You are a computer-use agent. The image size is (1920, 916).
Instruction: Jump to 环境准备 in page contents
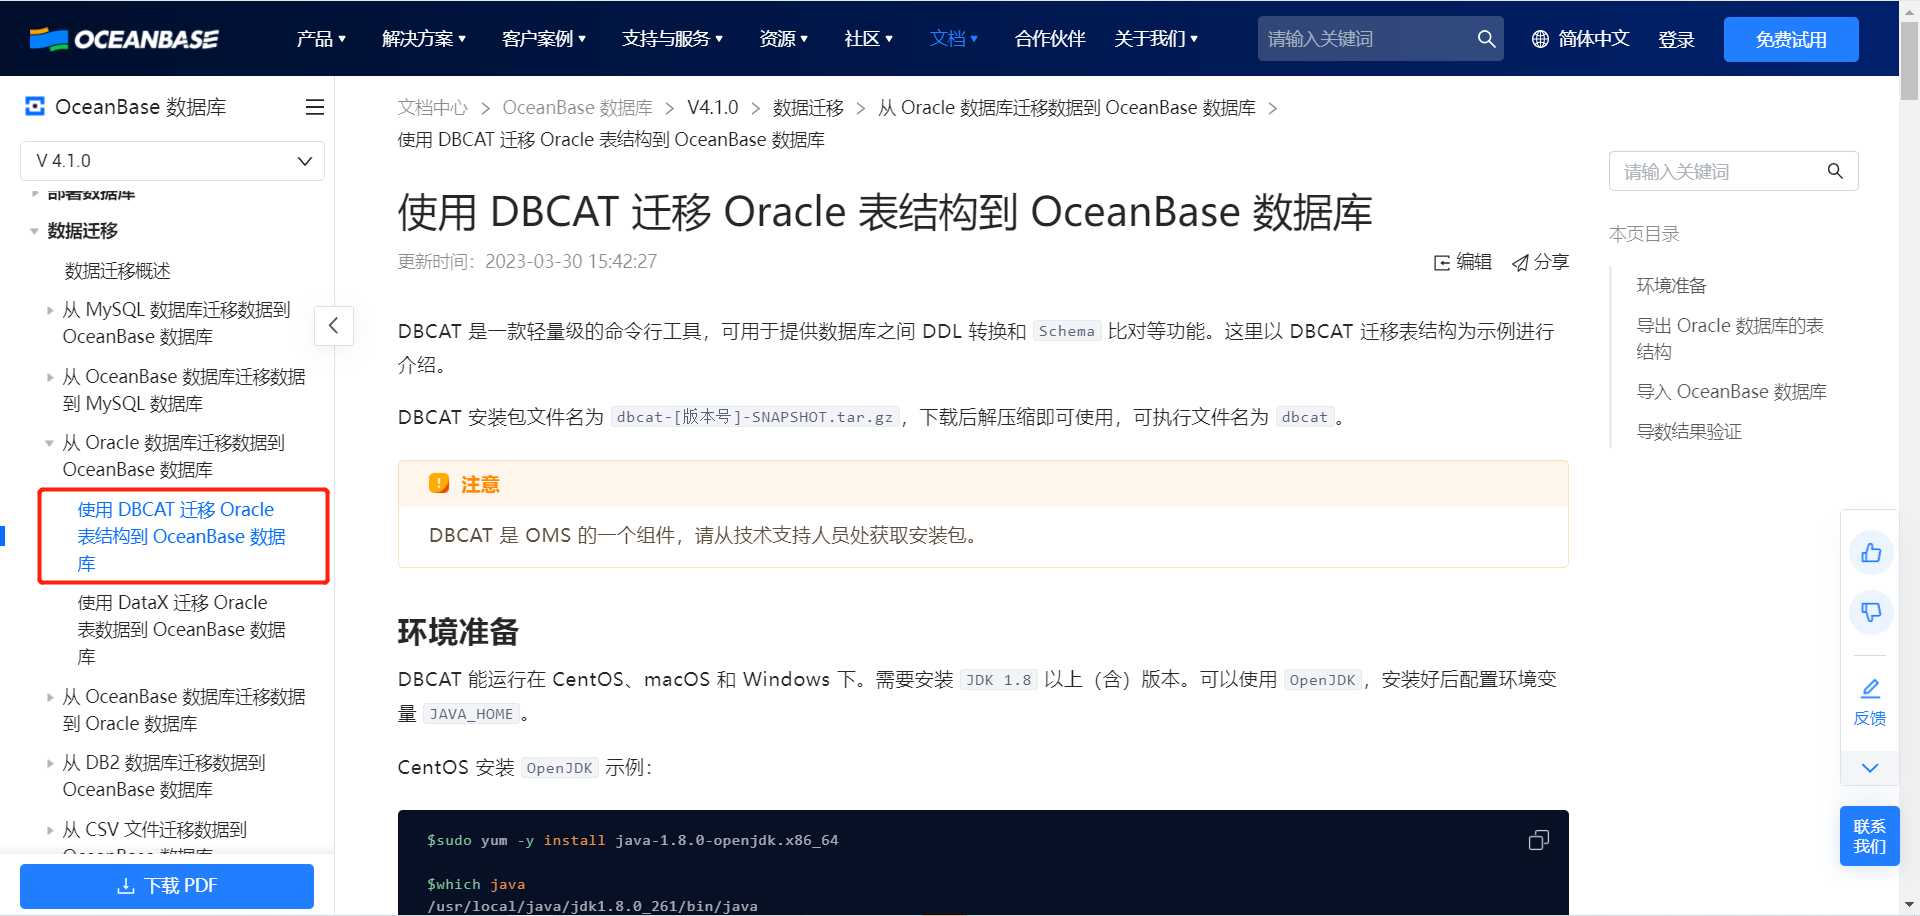click(1671, 286)
